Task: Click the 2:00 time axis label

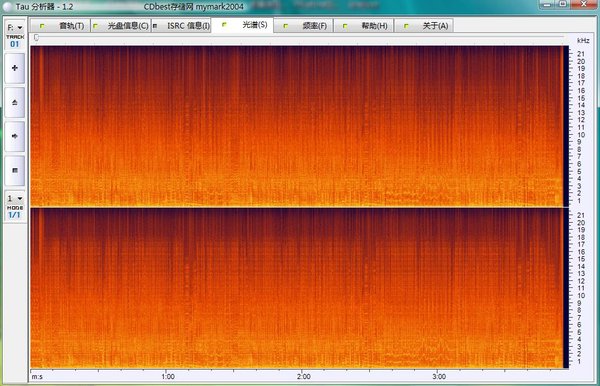Action: 303,377
